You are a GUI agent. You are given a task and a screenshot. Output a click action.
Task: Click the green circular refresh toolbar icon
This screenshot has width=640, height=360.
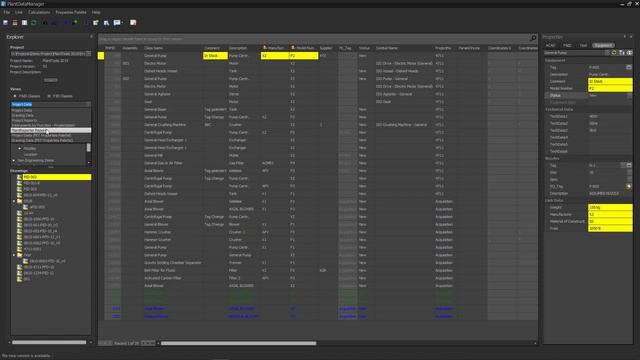point(34,23)
